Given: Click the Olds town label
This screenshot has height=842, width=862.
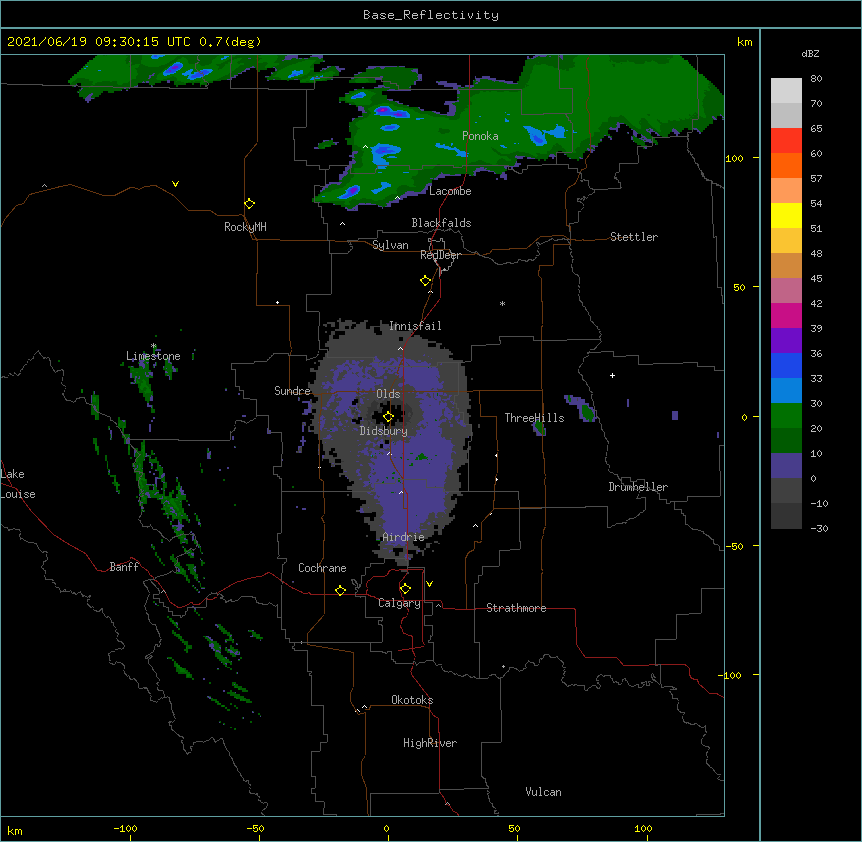Looking at the screenshot, I should click(x=388, y=394).
